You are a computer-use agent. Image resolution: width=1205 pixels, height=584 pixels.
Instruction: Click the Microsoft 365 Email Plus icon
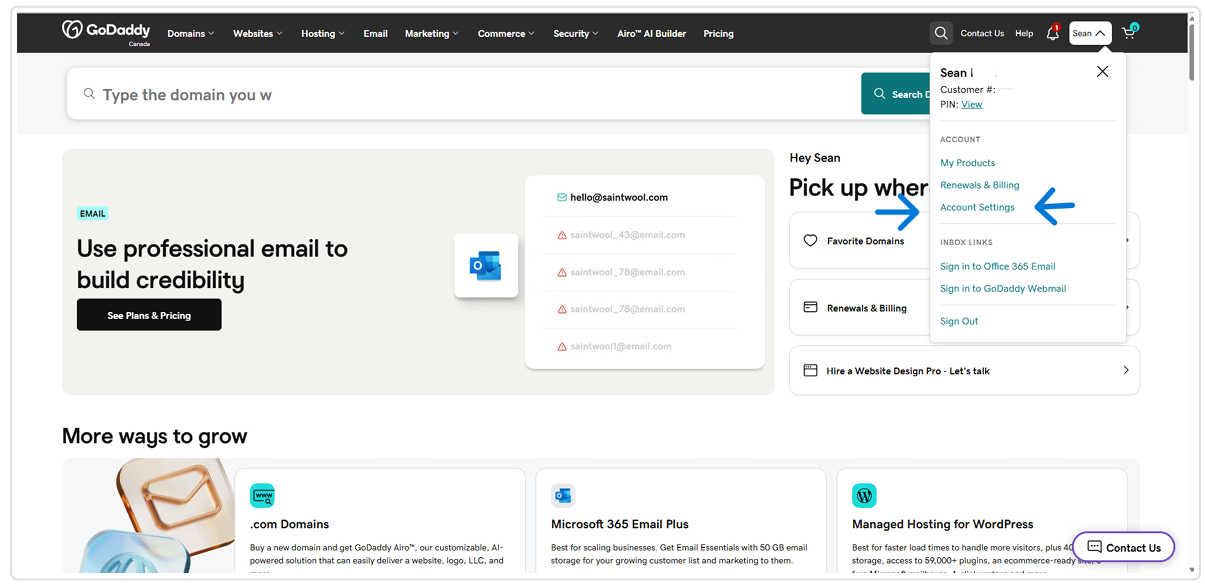[563, 495]
